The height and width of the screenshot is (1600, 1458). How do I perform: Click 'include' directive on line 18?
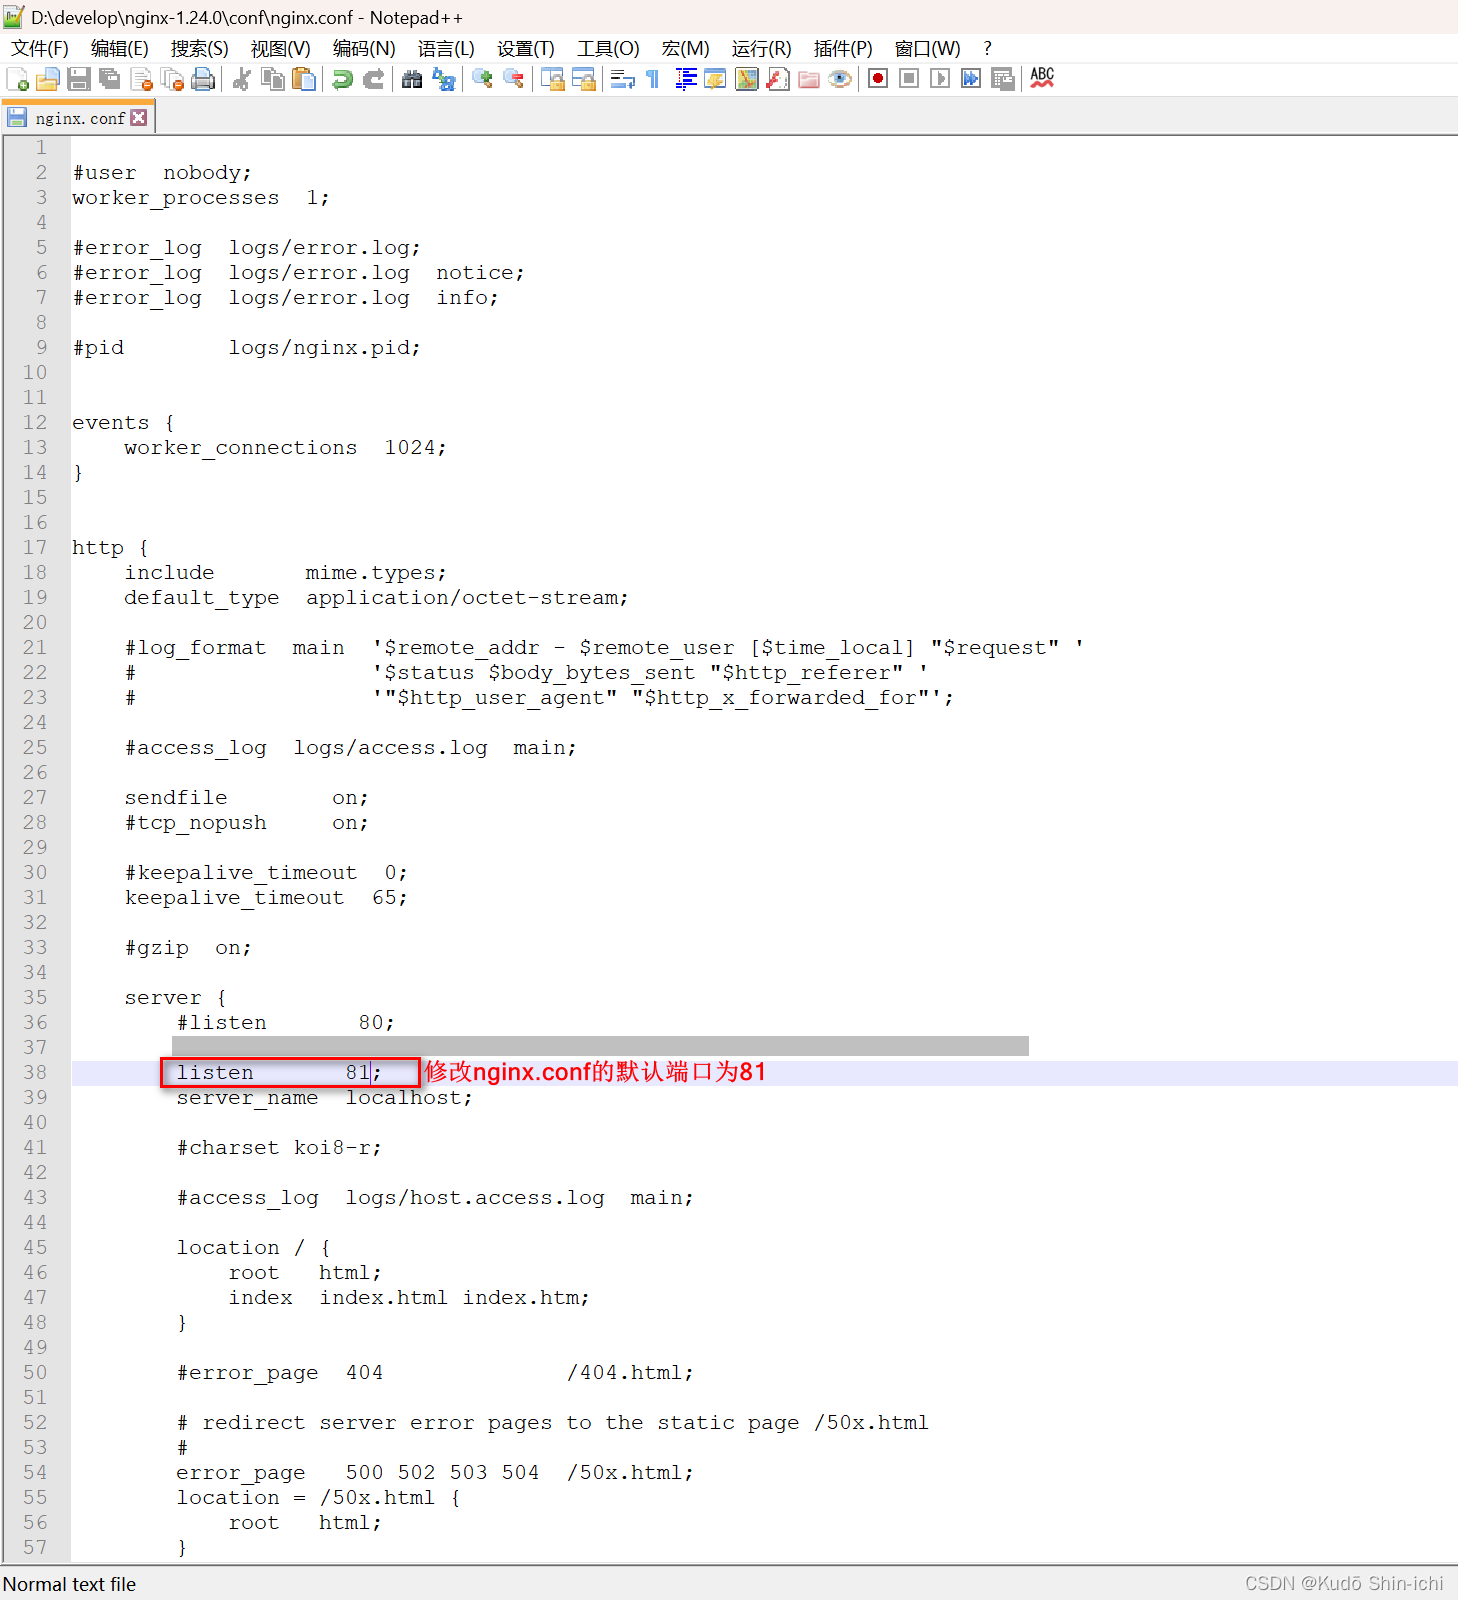(x=169, y=573)
